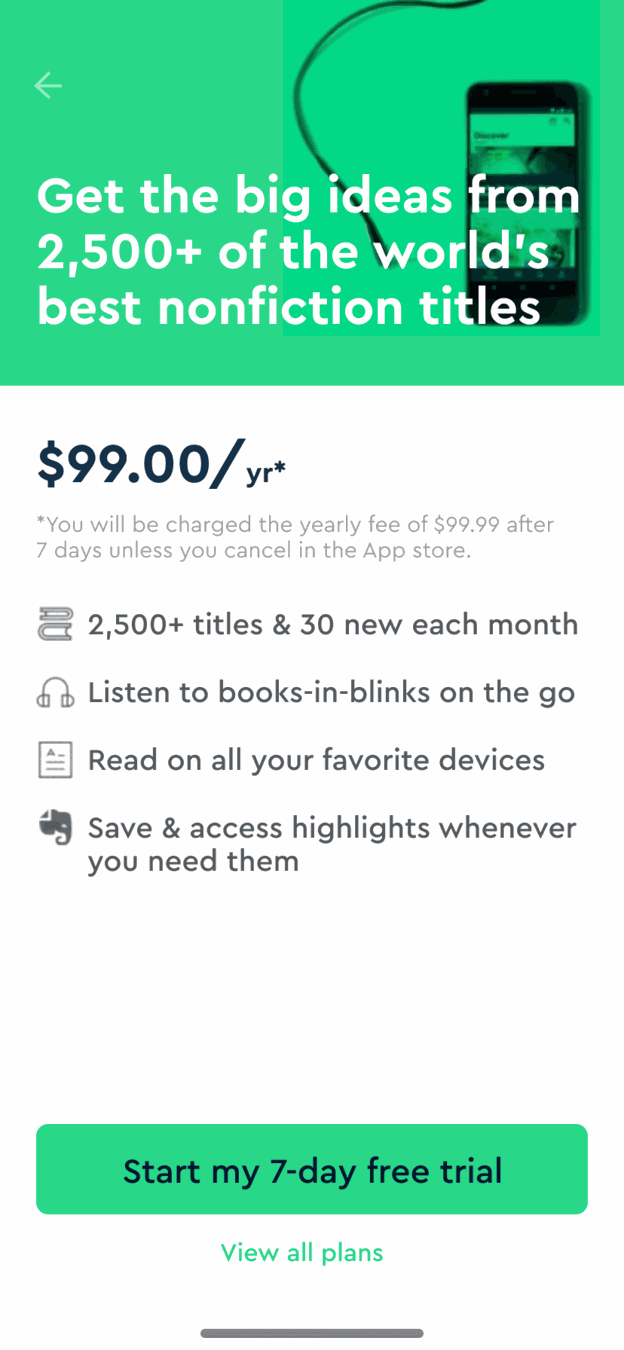Click the document reading icon
This screenshot has width=624, height=1350.
click(x=55, y=760)
